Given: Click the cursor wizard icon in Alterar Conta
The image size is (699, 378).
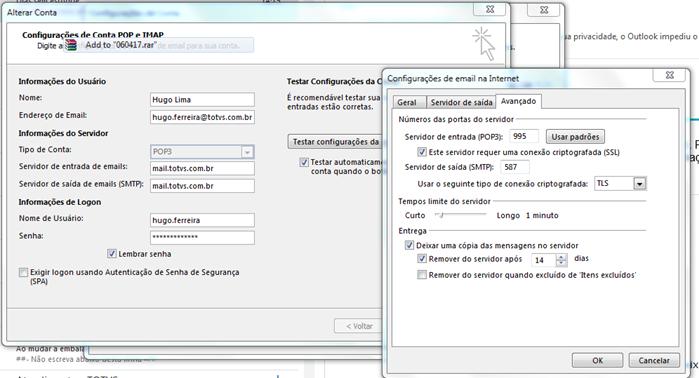Looking at the screenshot, I should point(484,44).
